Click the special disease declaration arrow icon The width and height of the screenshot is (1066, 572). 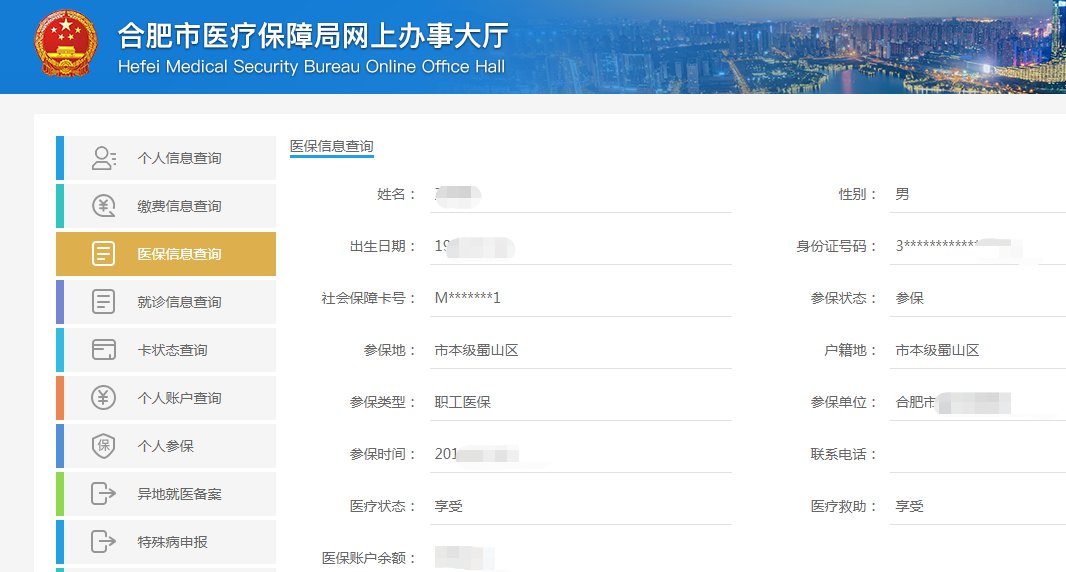pos(104,542)
